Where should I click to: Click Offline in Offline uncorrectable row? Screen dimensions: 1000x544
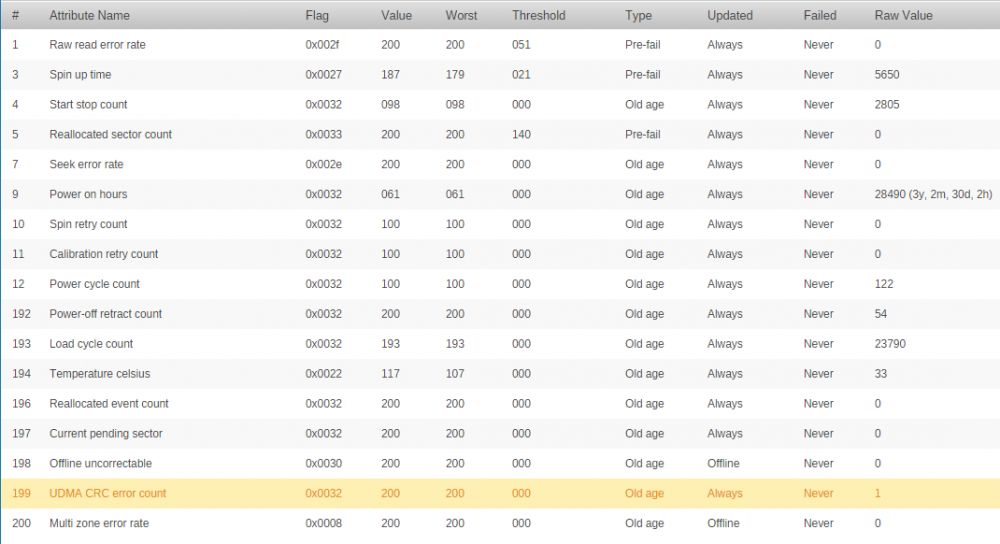point(723,464)
